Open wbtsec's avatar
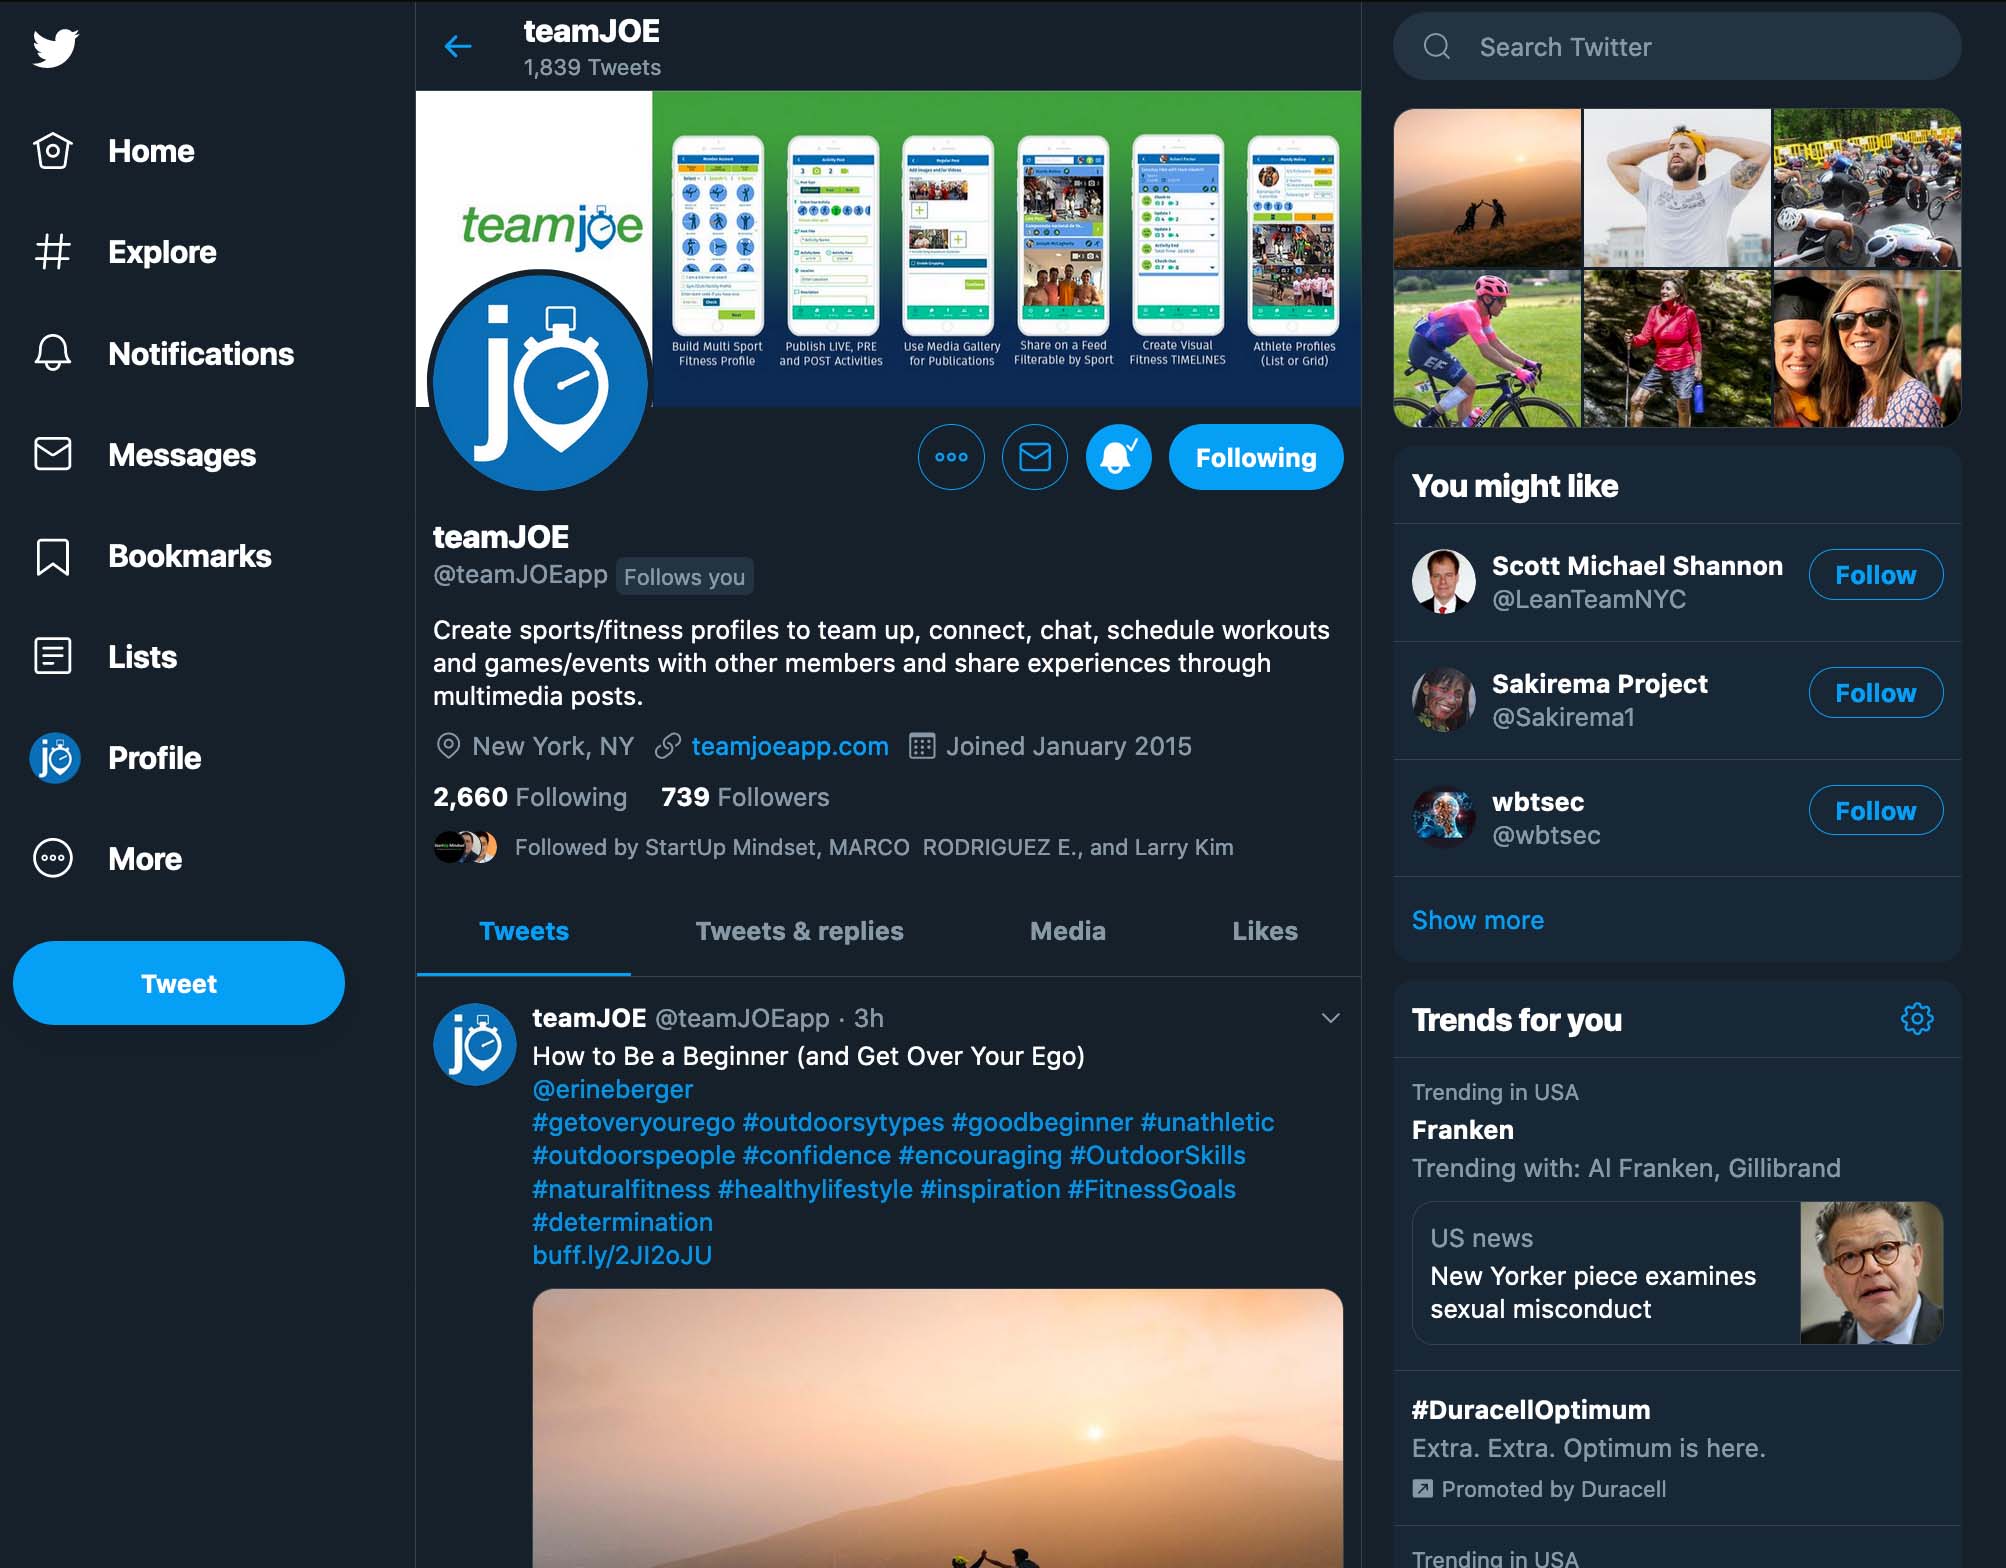Screen dimensions: 2006x1568 (1444, 817)
